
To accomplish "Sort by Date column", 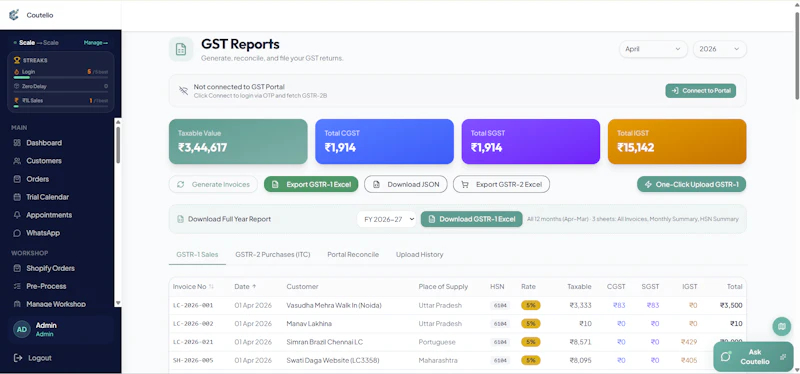I will (245, 287).
